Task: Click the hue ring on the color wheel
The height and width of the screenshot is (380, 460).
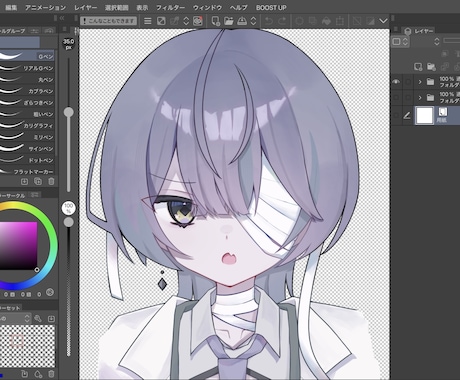Action: tap(54, 246)
